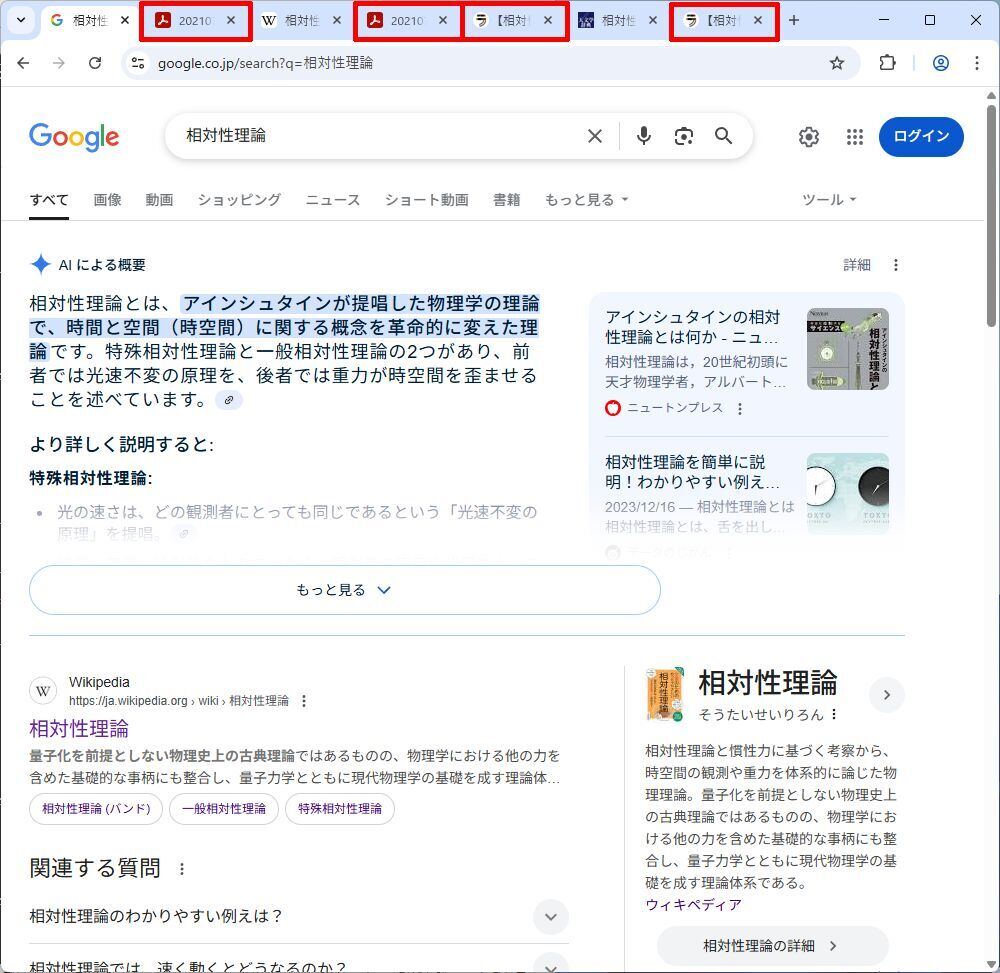The width and height of the screenshot is (1000, 973).
Task: Open Wikipedia result three-dot menu
Action: [x=304, y=701]
